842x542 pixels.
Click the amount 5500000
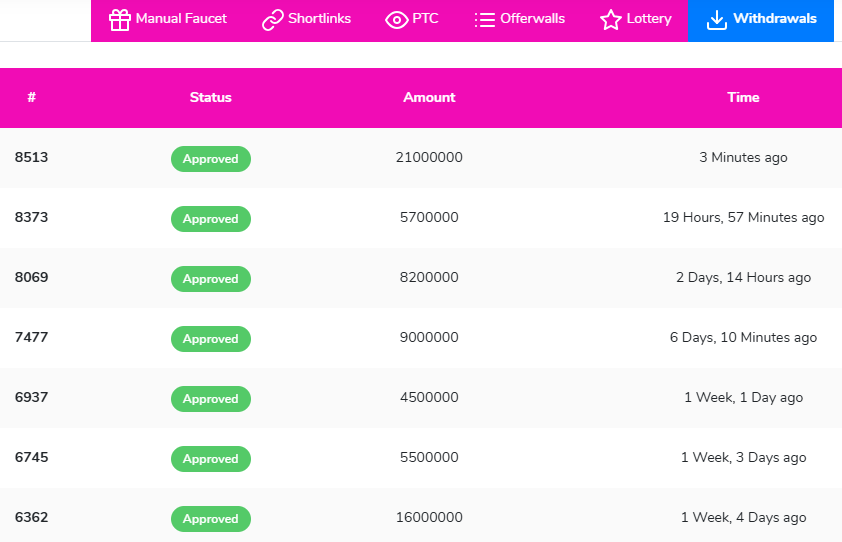(x=429, y=458)
